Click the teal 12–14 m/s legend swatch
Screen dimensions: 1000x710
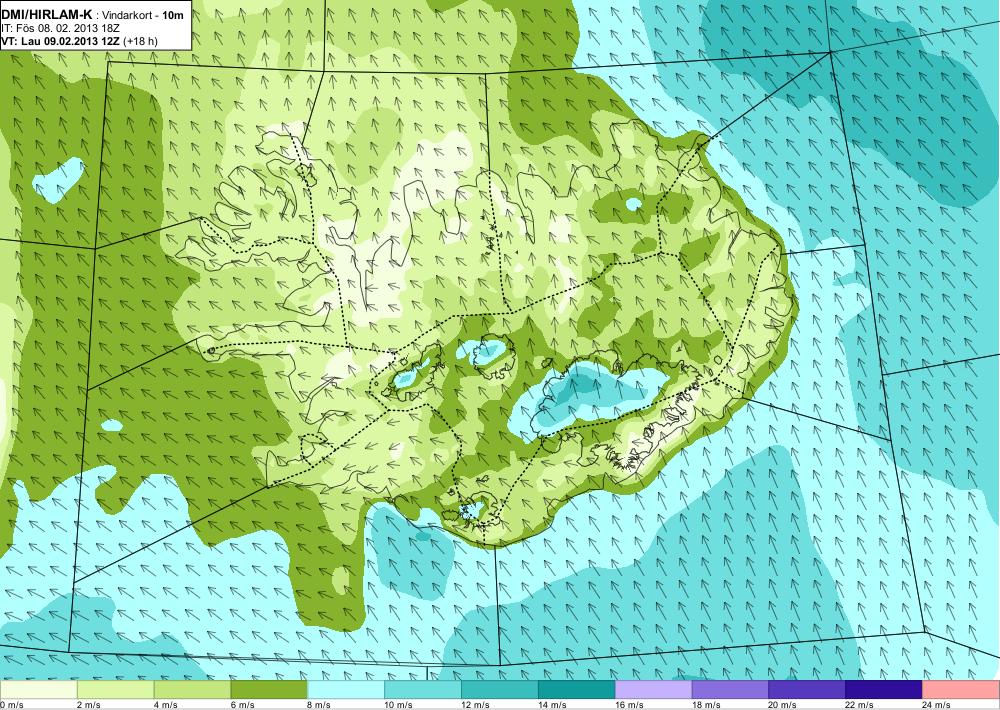coord(499,690)
